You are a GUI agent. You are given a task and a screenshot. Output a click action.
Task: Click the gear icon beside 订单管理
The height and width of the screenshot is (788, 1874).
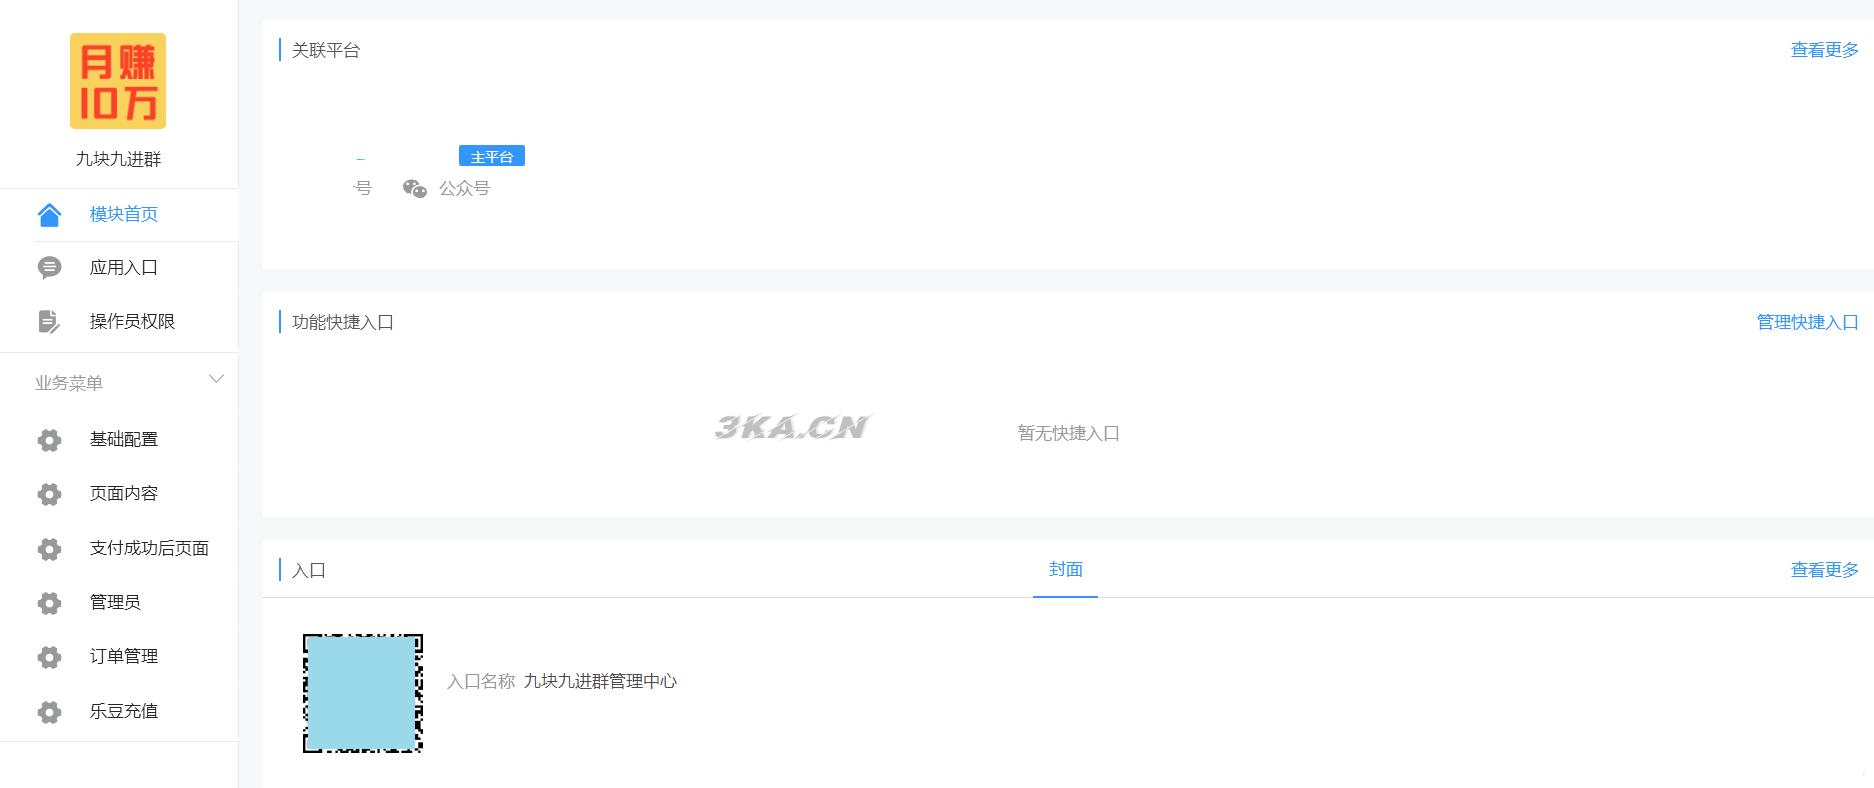[x=49, y=657]
